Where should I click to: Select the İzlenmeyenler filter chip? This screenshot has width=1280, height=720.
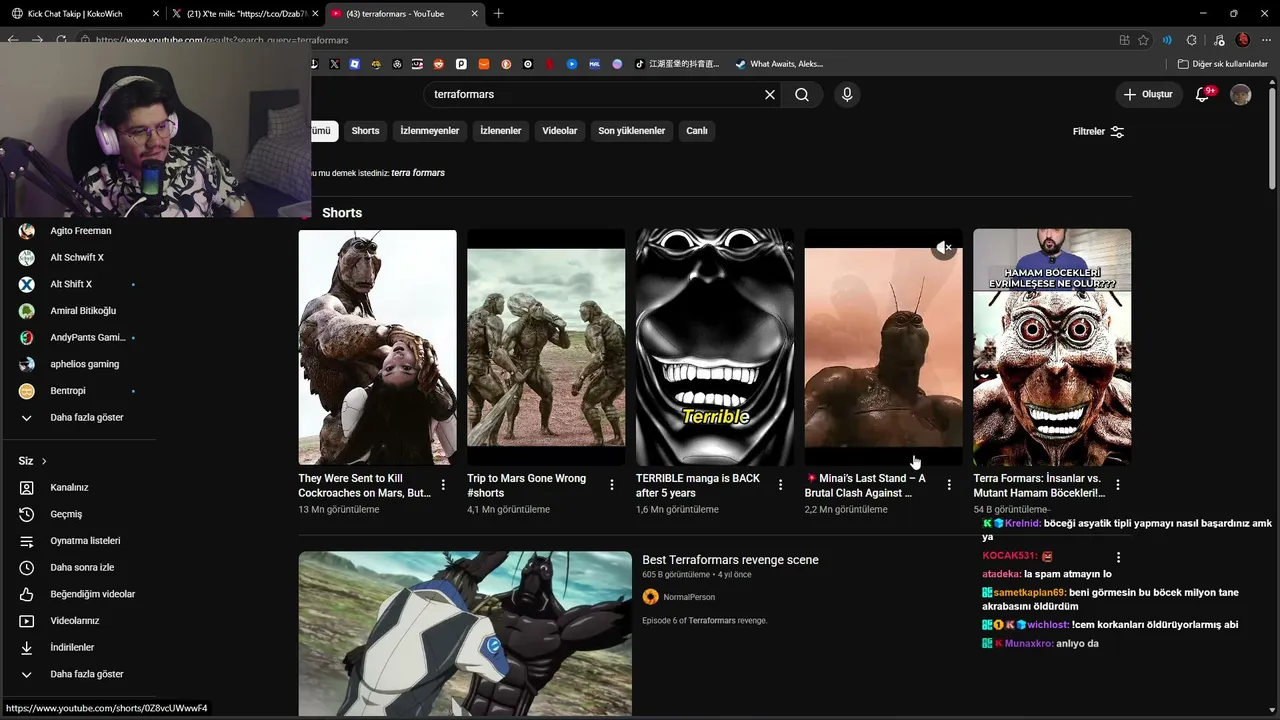[x=430, y=131]
